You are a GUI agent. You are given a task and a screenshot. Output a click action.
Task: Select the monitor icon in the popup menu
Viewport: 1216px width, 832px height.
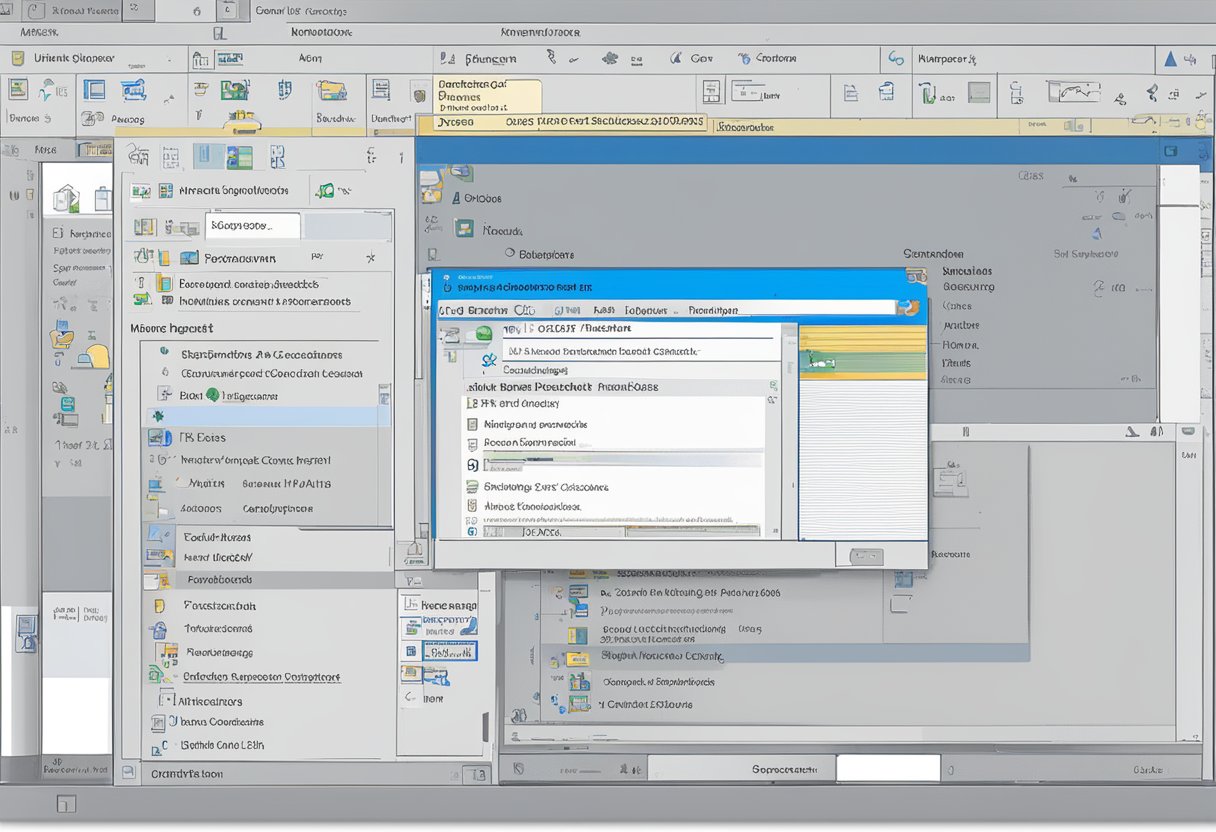[153, 483]
